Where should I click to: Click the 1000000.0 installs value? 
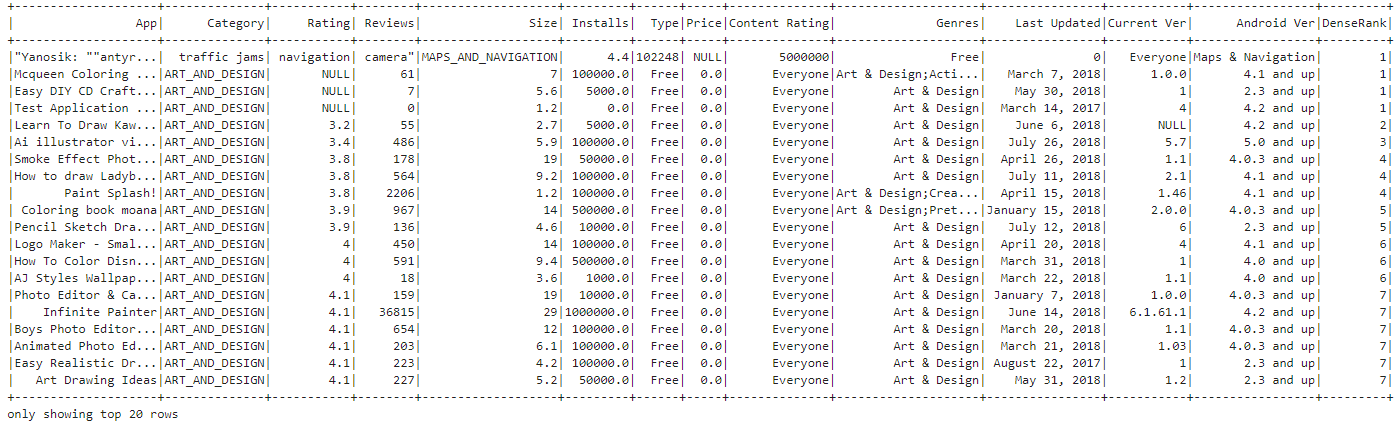point(598,312)
